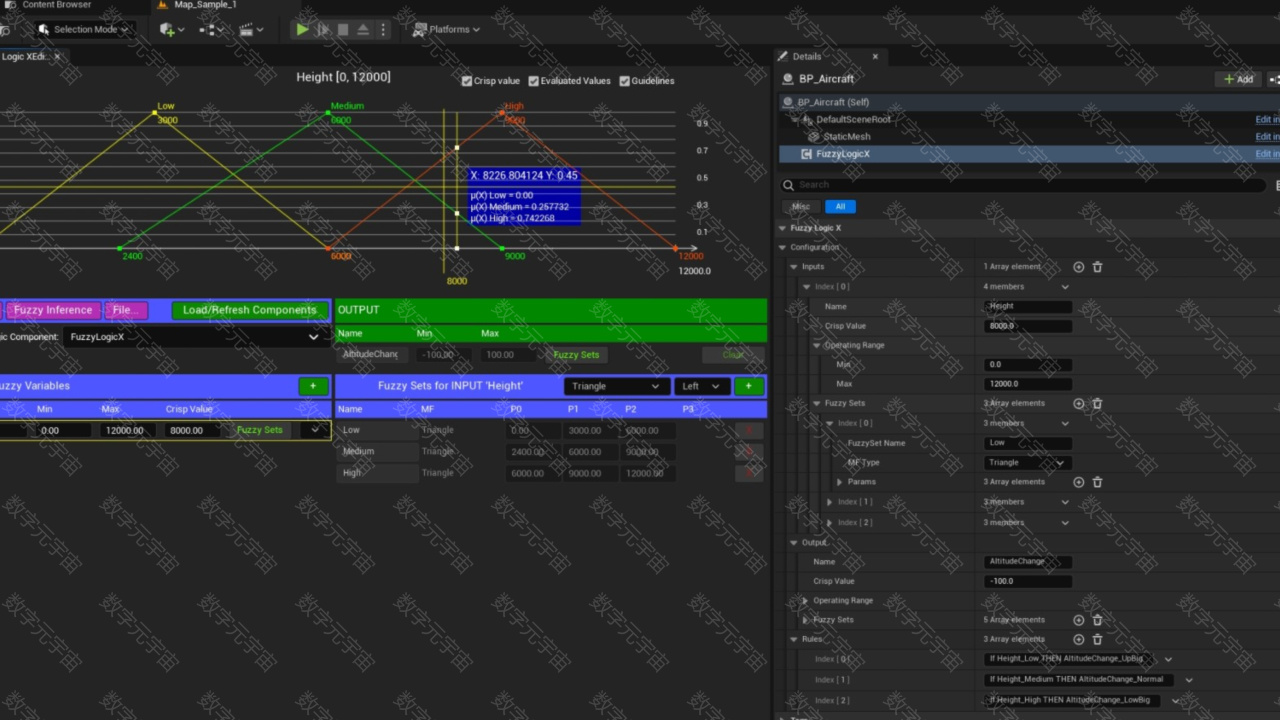
Task: Click the Eject button in play toolbar
Action: coord(363,30)
